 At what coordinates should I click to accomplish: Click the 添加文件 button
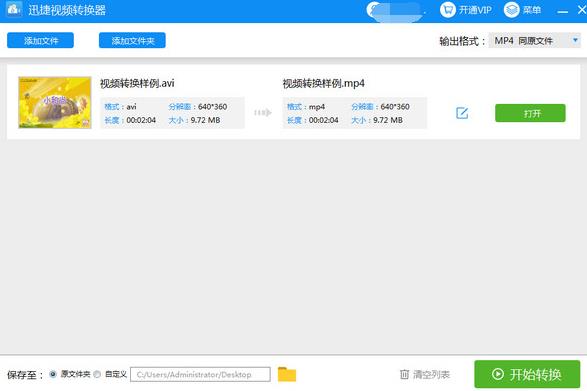[40, 40]
